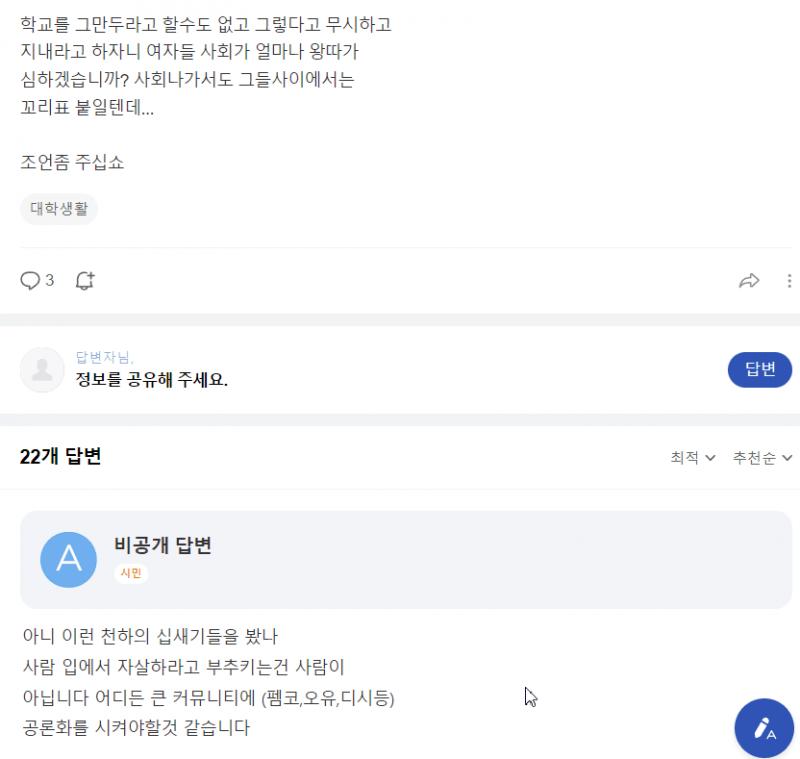Click the share arrow icon
The image size is (800, 759).
point(749,281)
